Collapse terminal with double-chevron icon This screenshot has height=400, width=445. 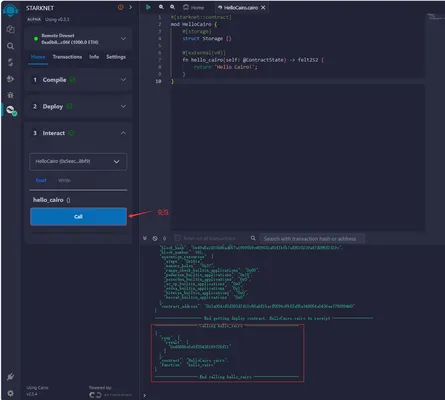pyautogui.click(x=145, y=238)
